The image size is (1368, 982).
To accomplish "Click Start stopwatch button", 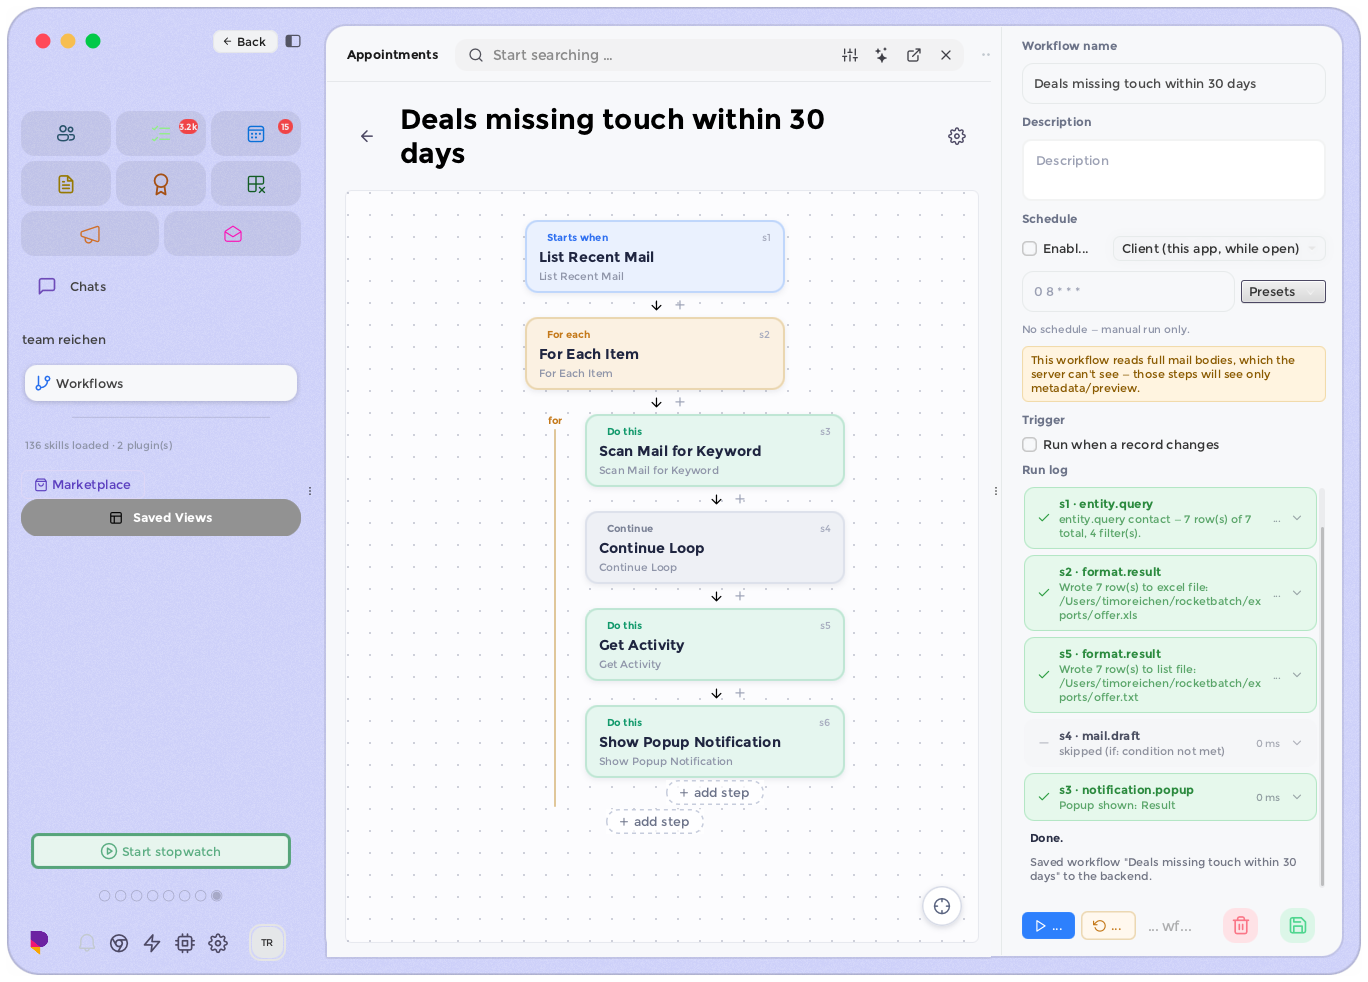I will coord(161,851).
